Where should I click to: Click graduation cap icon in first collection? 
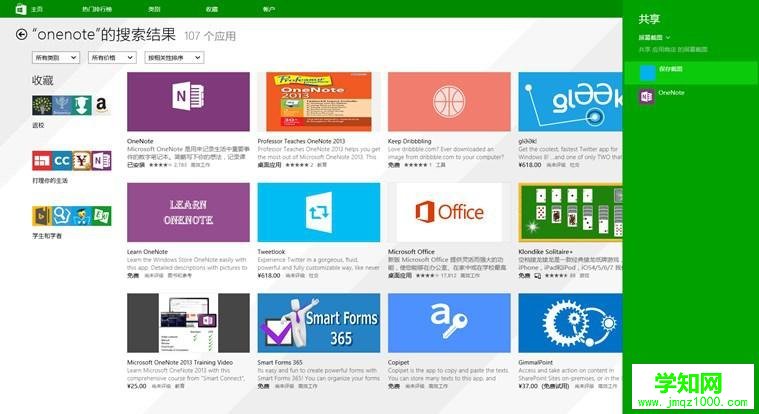[82, 105]
